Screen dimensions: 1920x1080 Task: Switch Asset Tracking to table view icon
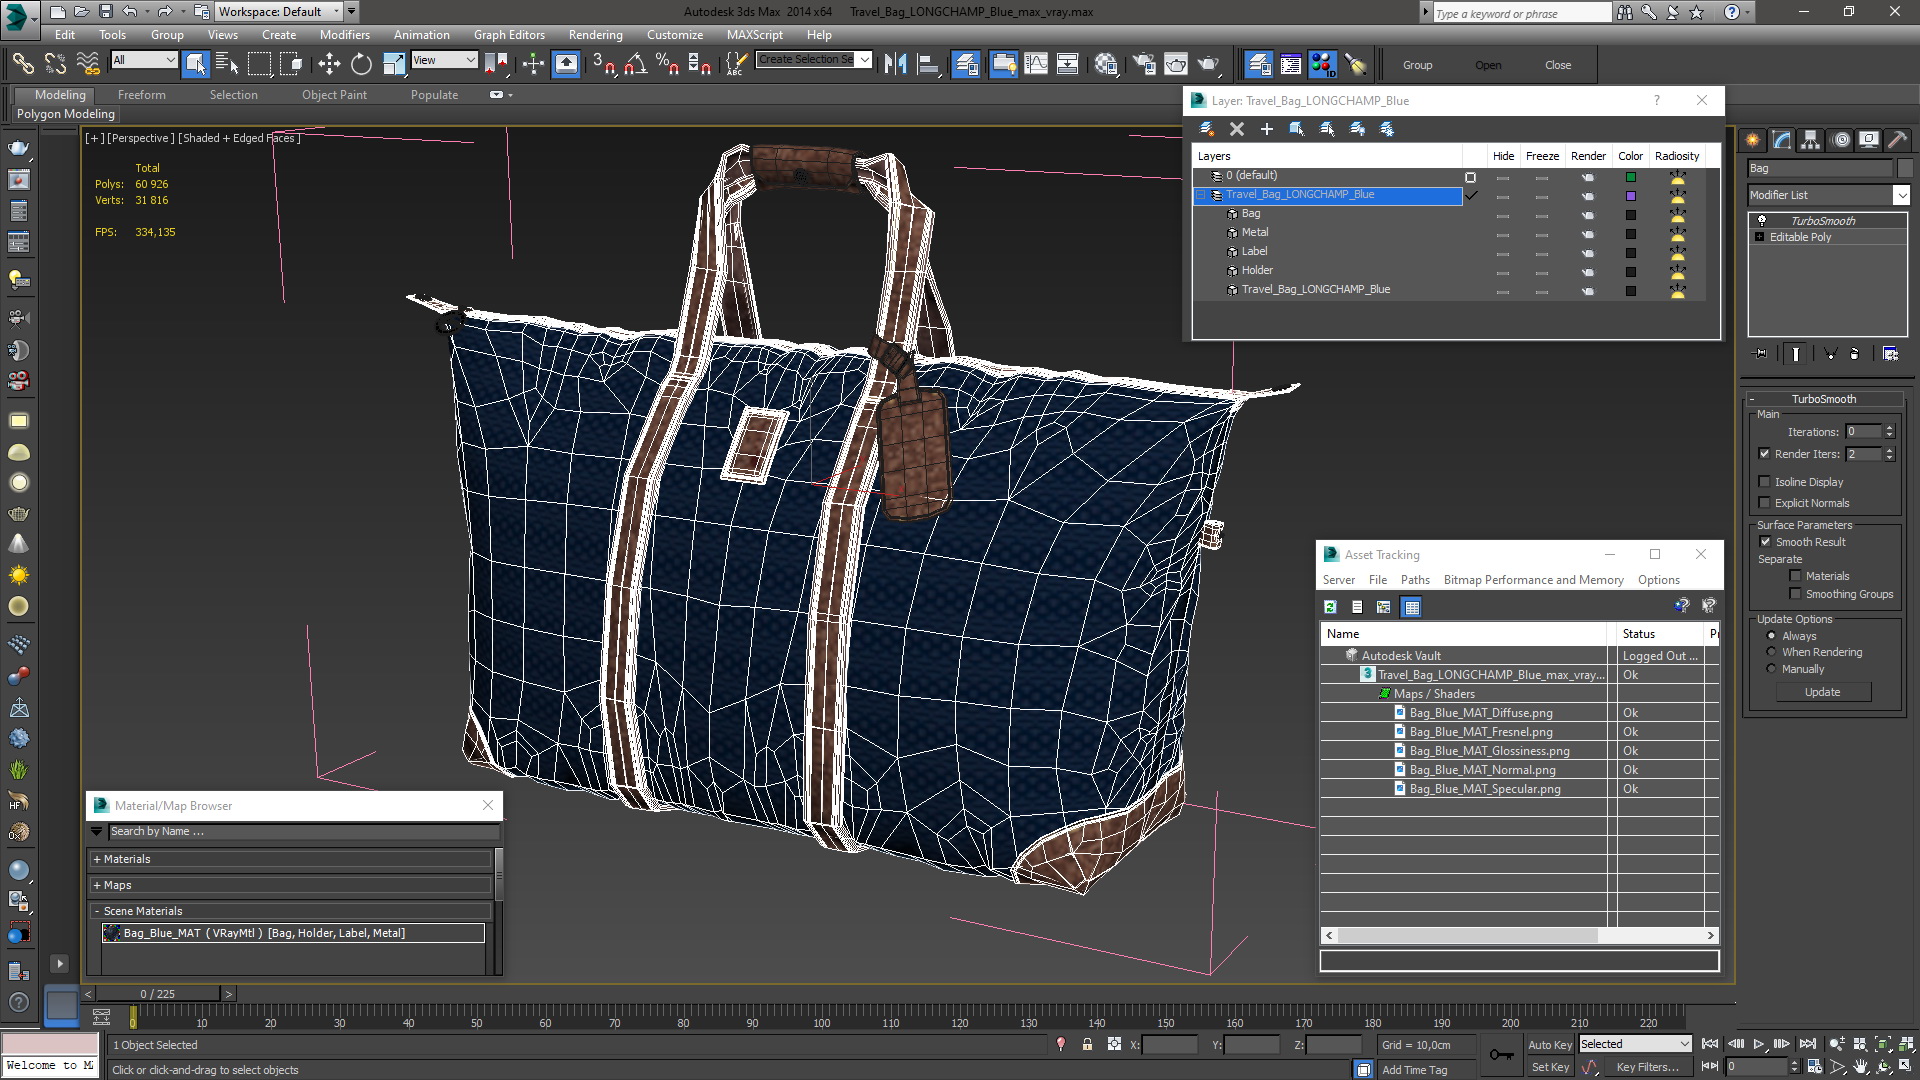pos(1411,607)
